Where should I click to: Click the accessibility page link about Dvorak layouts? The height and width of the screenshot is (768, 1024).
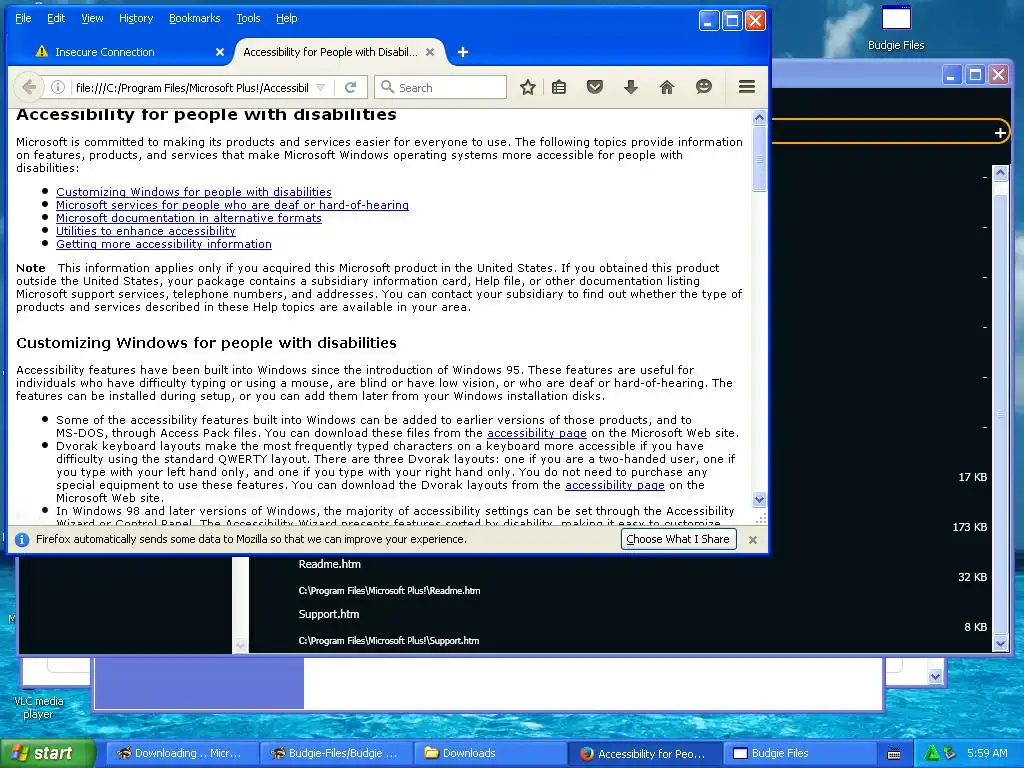point(615,485)
